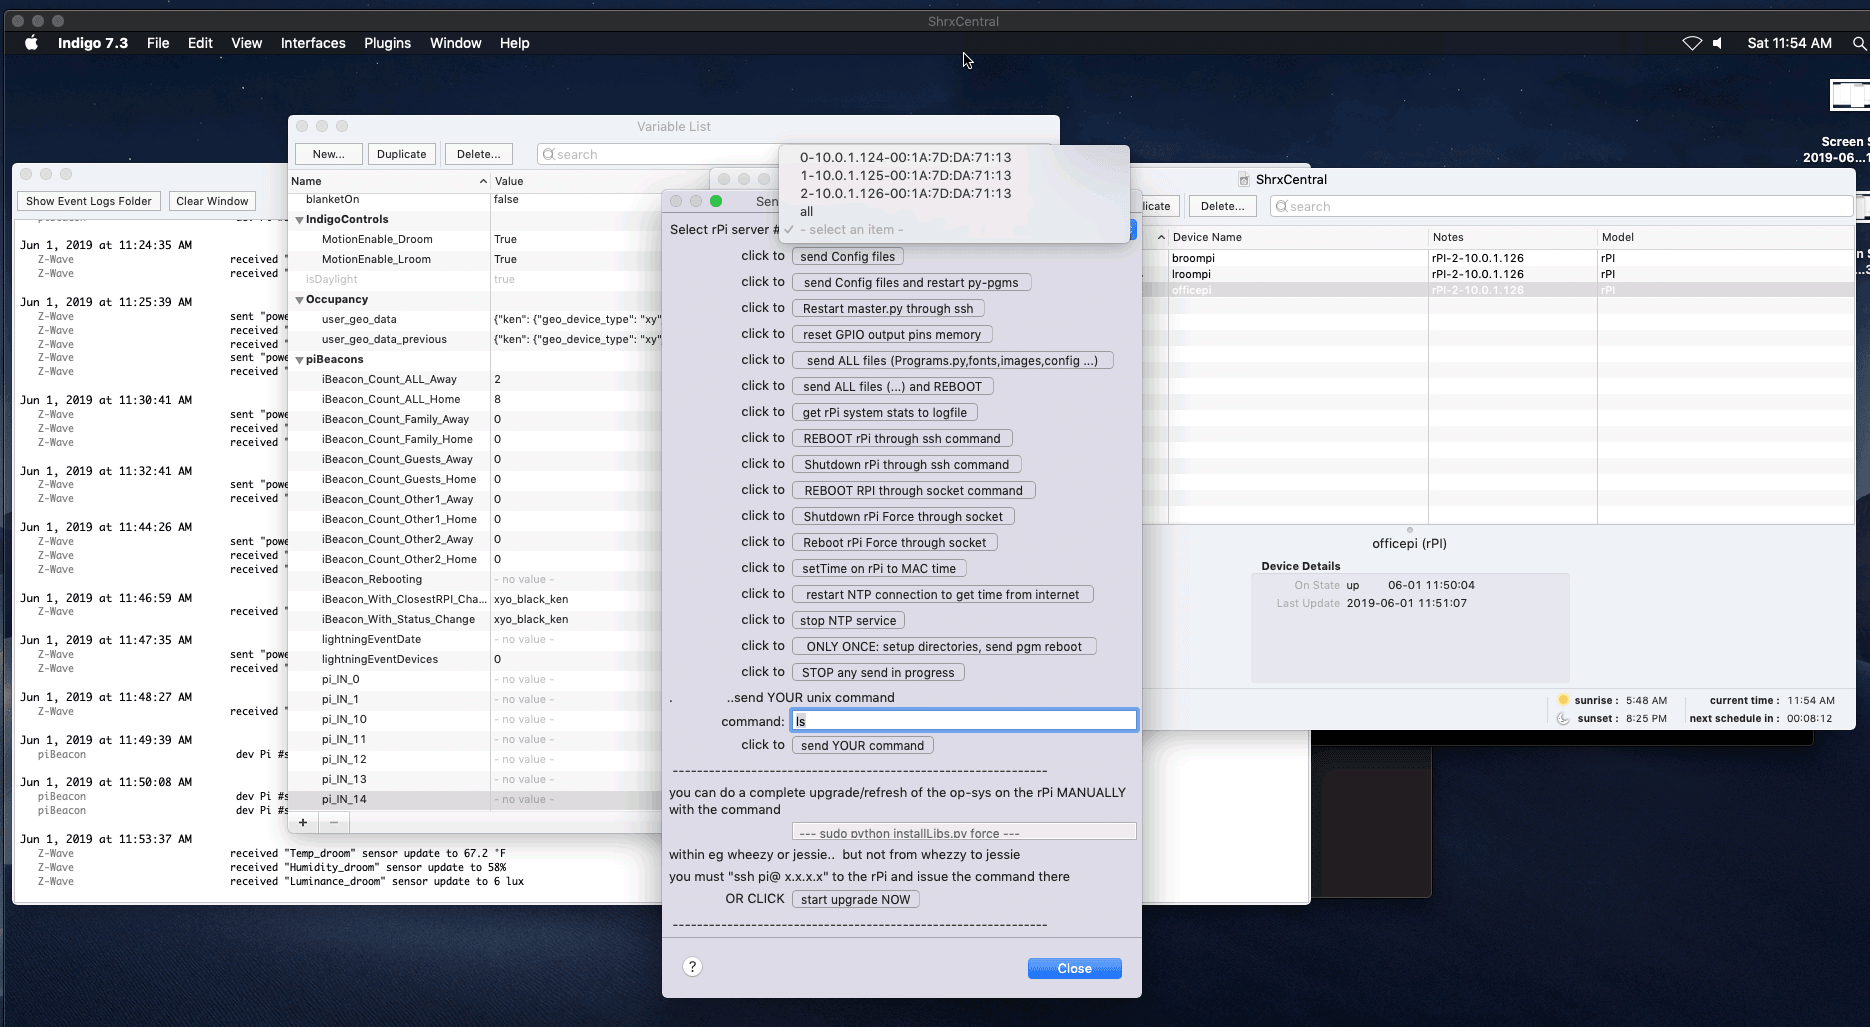Open the Edit menu

[200, 43]
